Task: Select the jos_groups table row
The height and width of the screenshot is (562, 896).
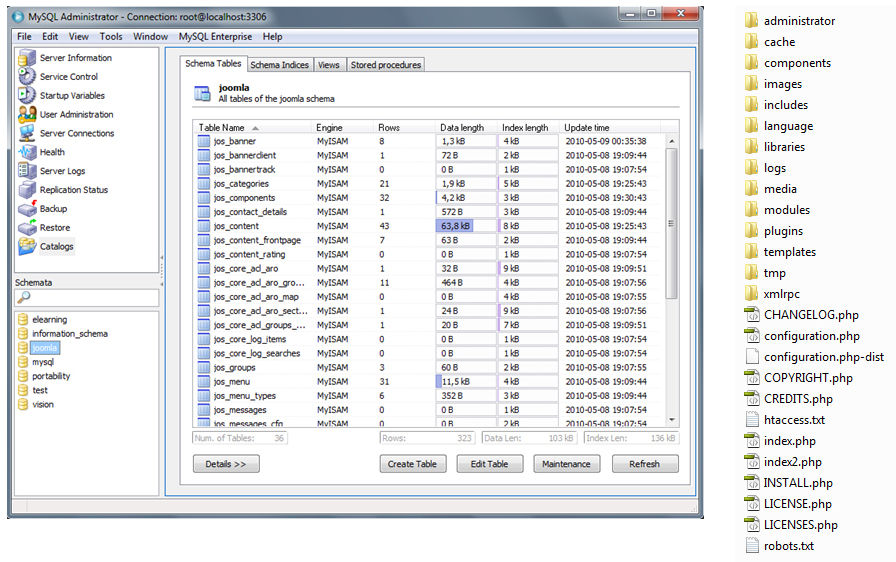Action: point(431,367)
